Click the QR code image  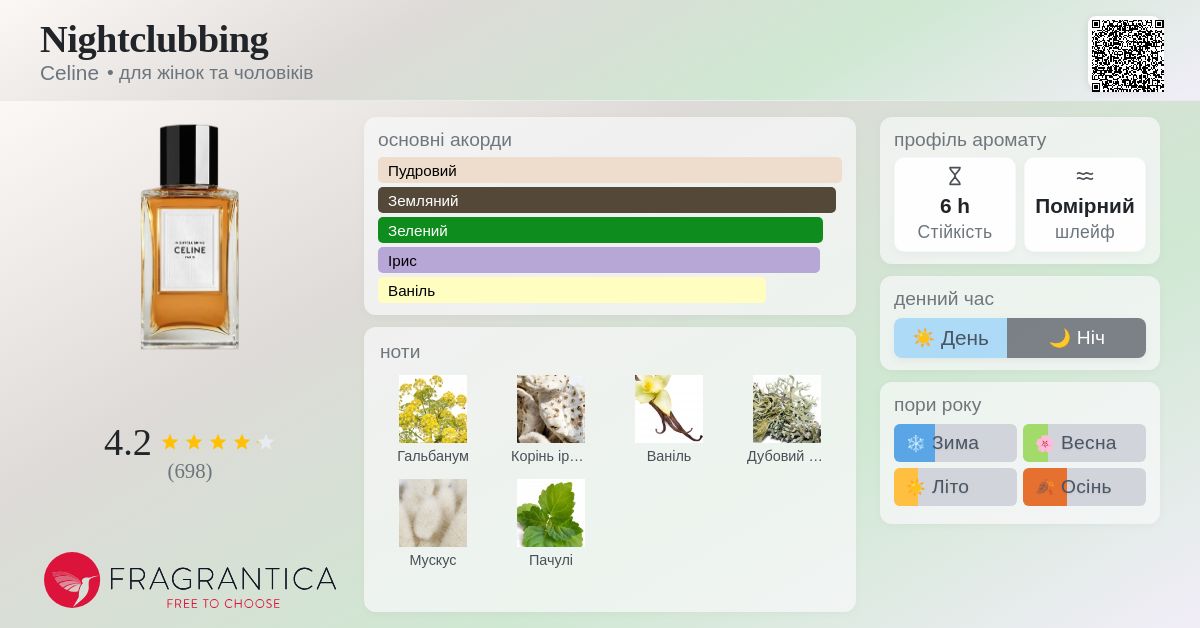(x=1127, y=56)
